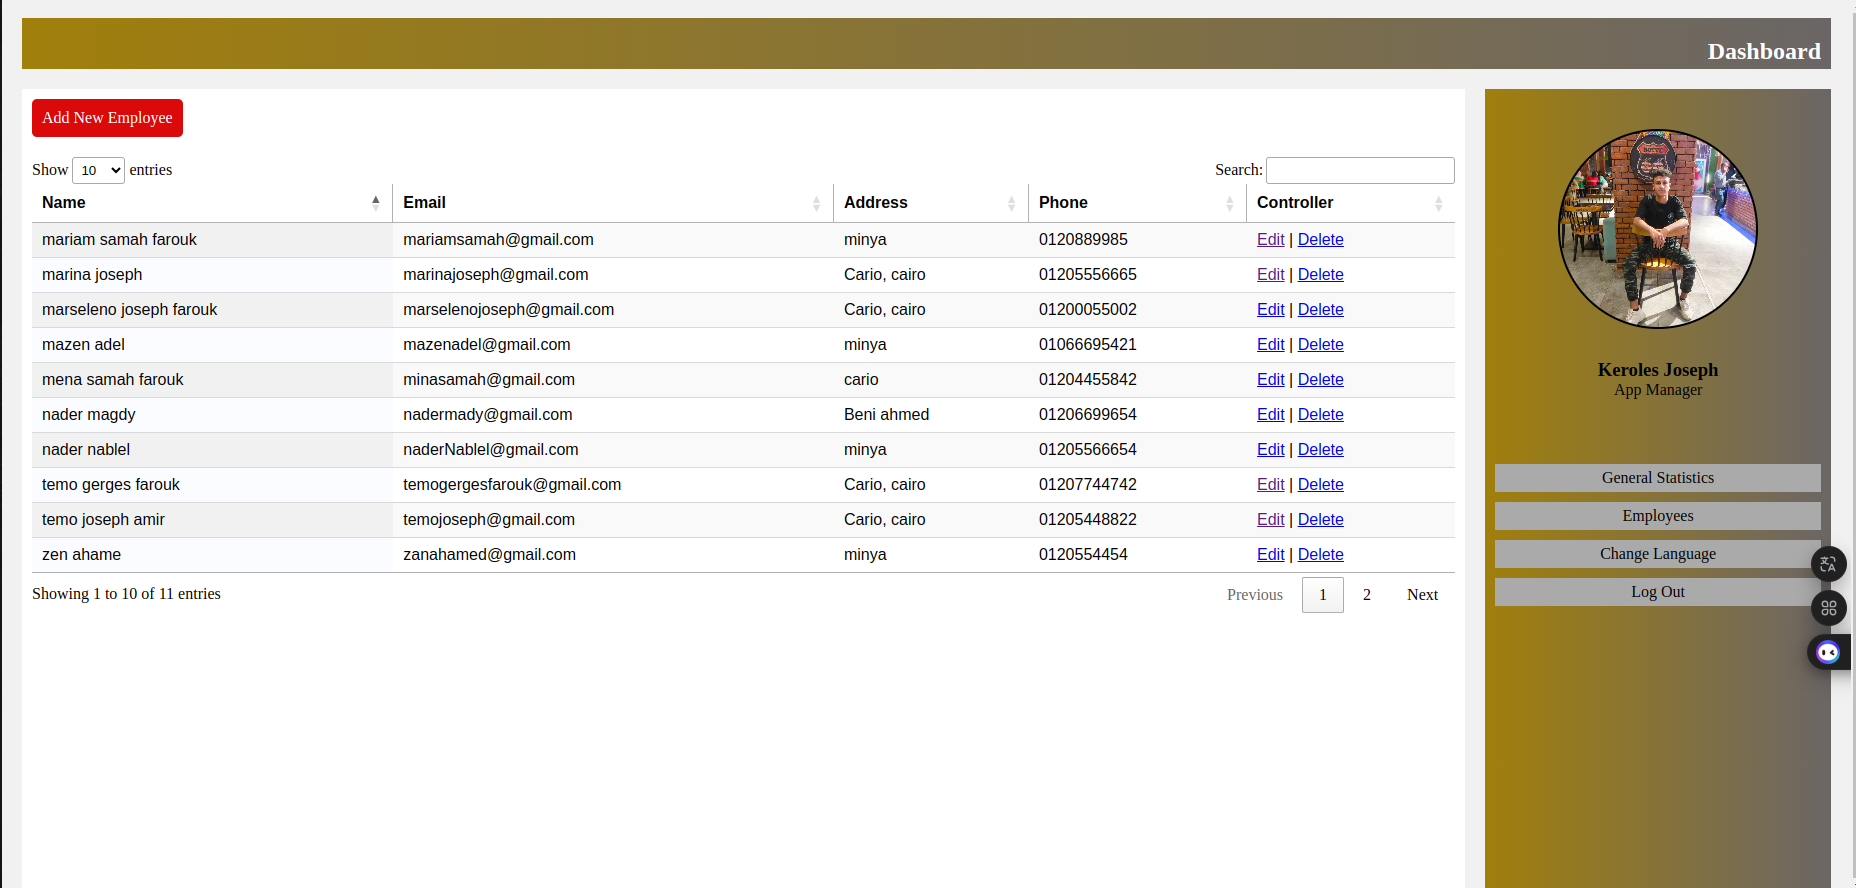Open Change Language sidebar option

click(1657, 554)
